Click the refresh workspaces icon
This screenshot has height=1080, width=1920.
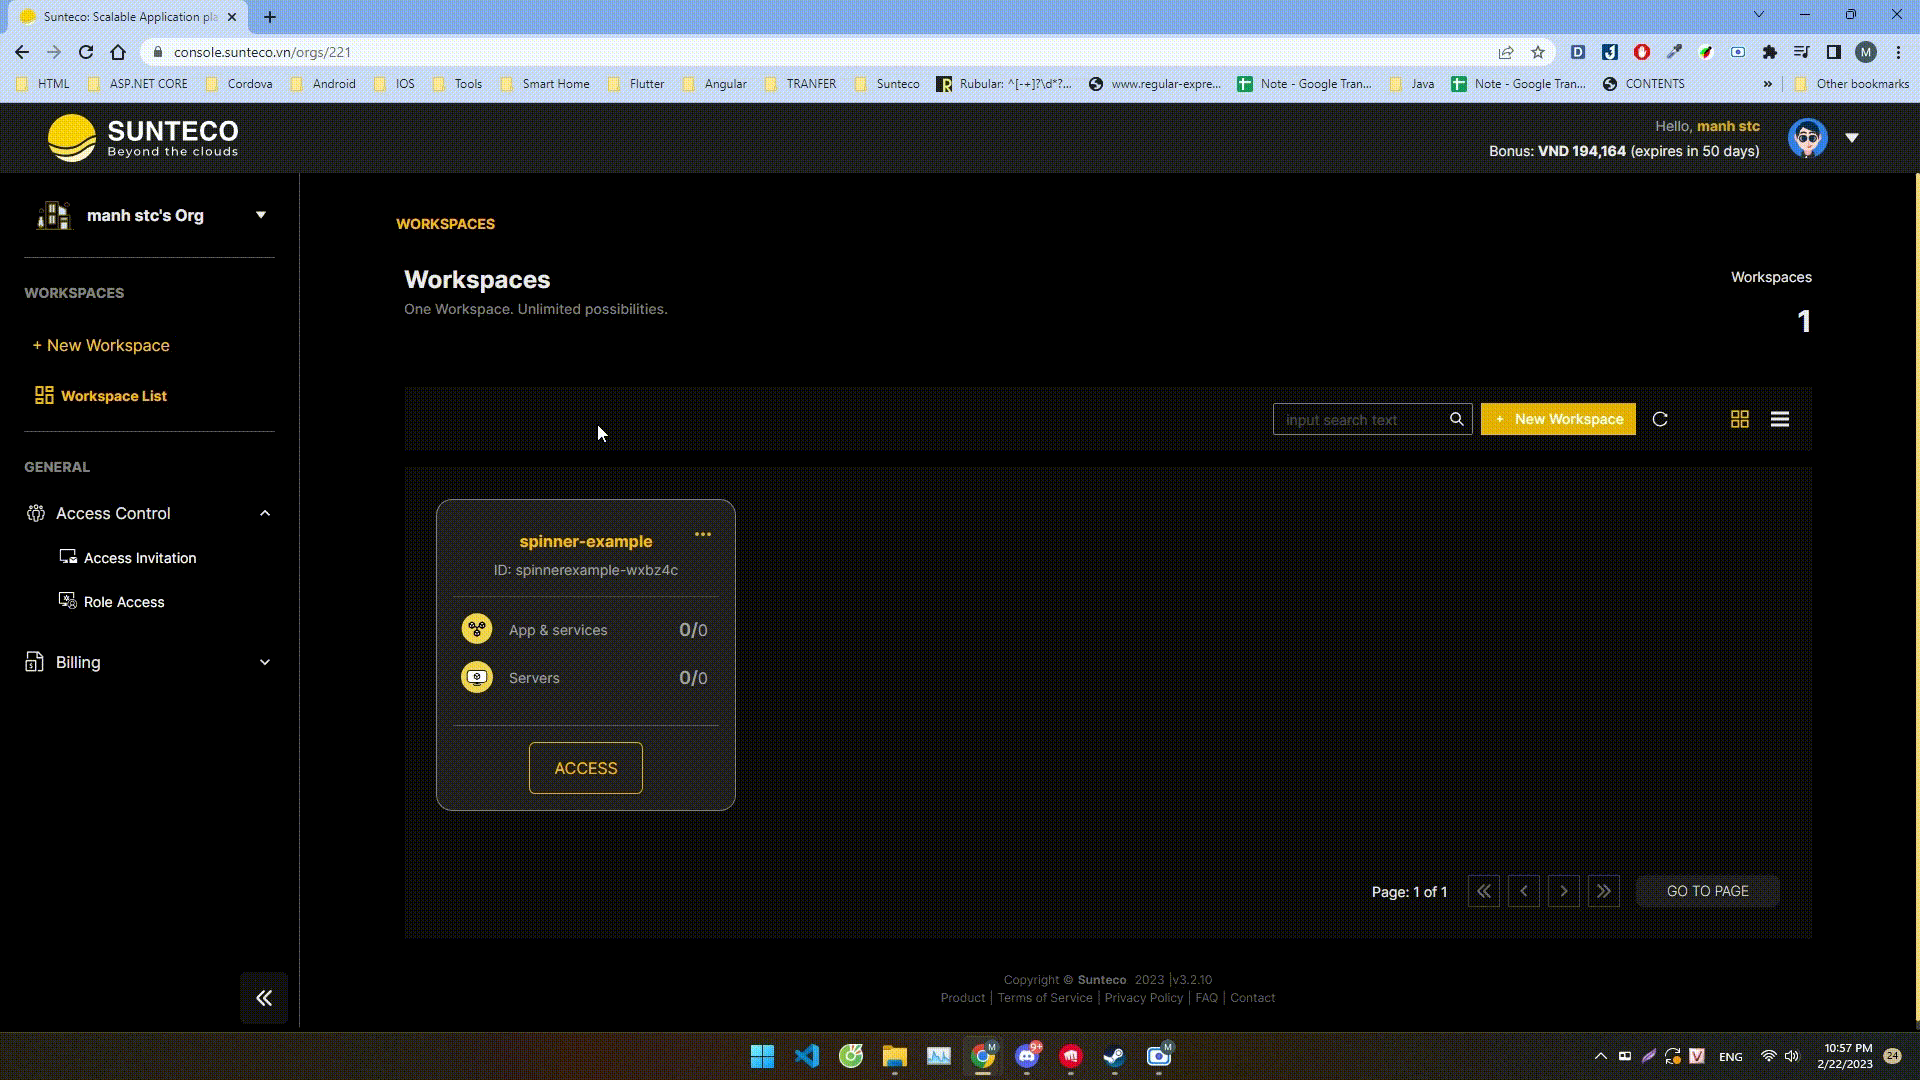[x=1660, y=419]
